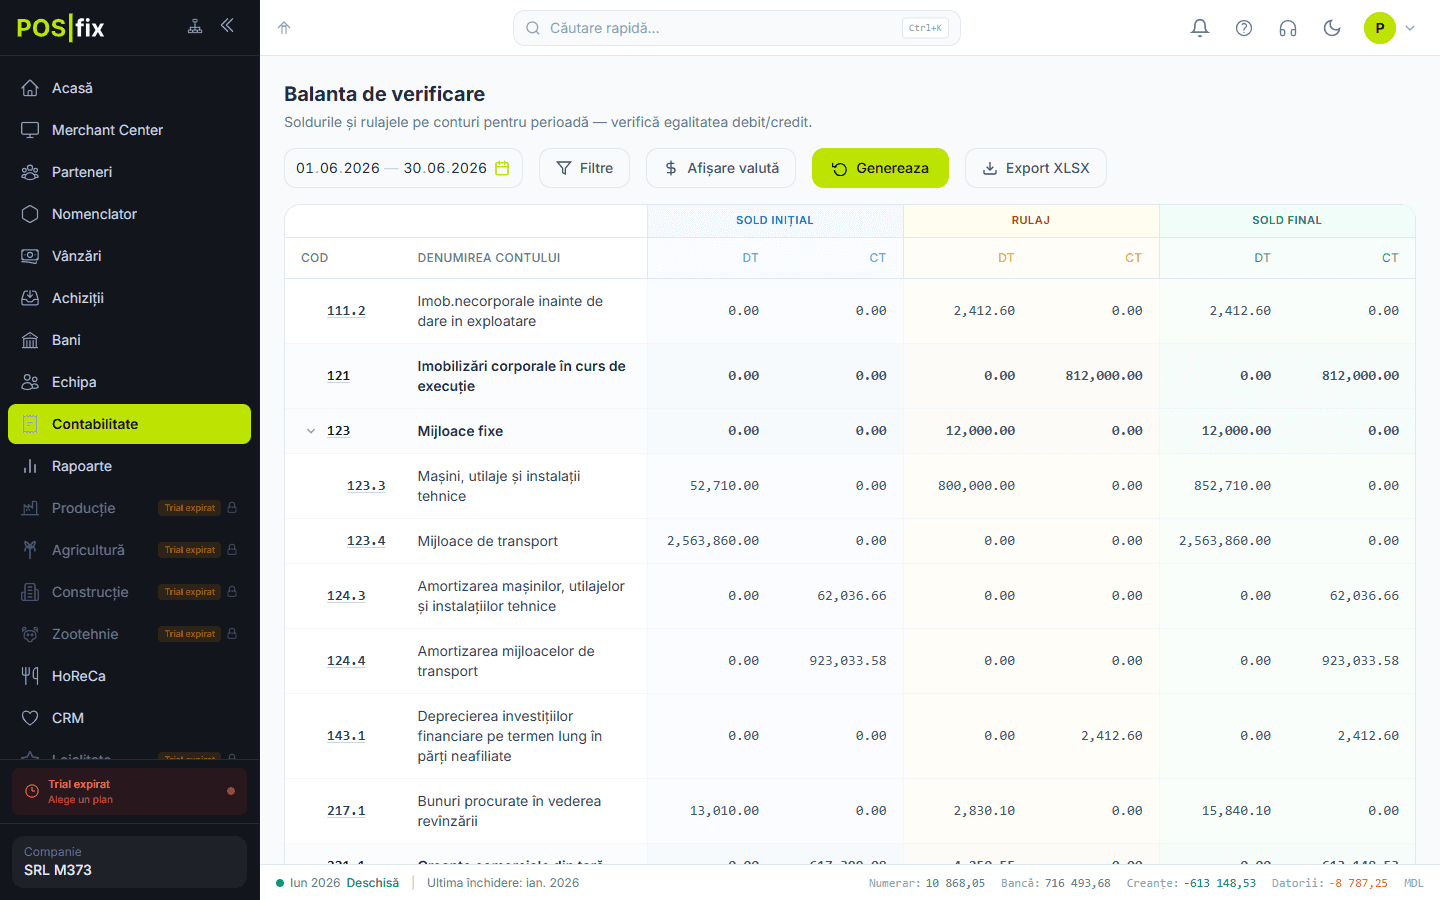The height and width of the screenshot is (900, 1440).
Task: Click value 2,563,860.00 under Sold initial DT
Action: coord(713,541)
